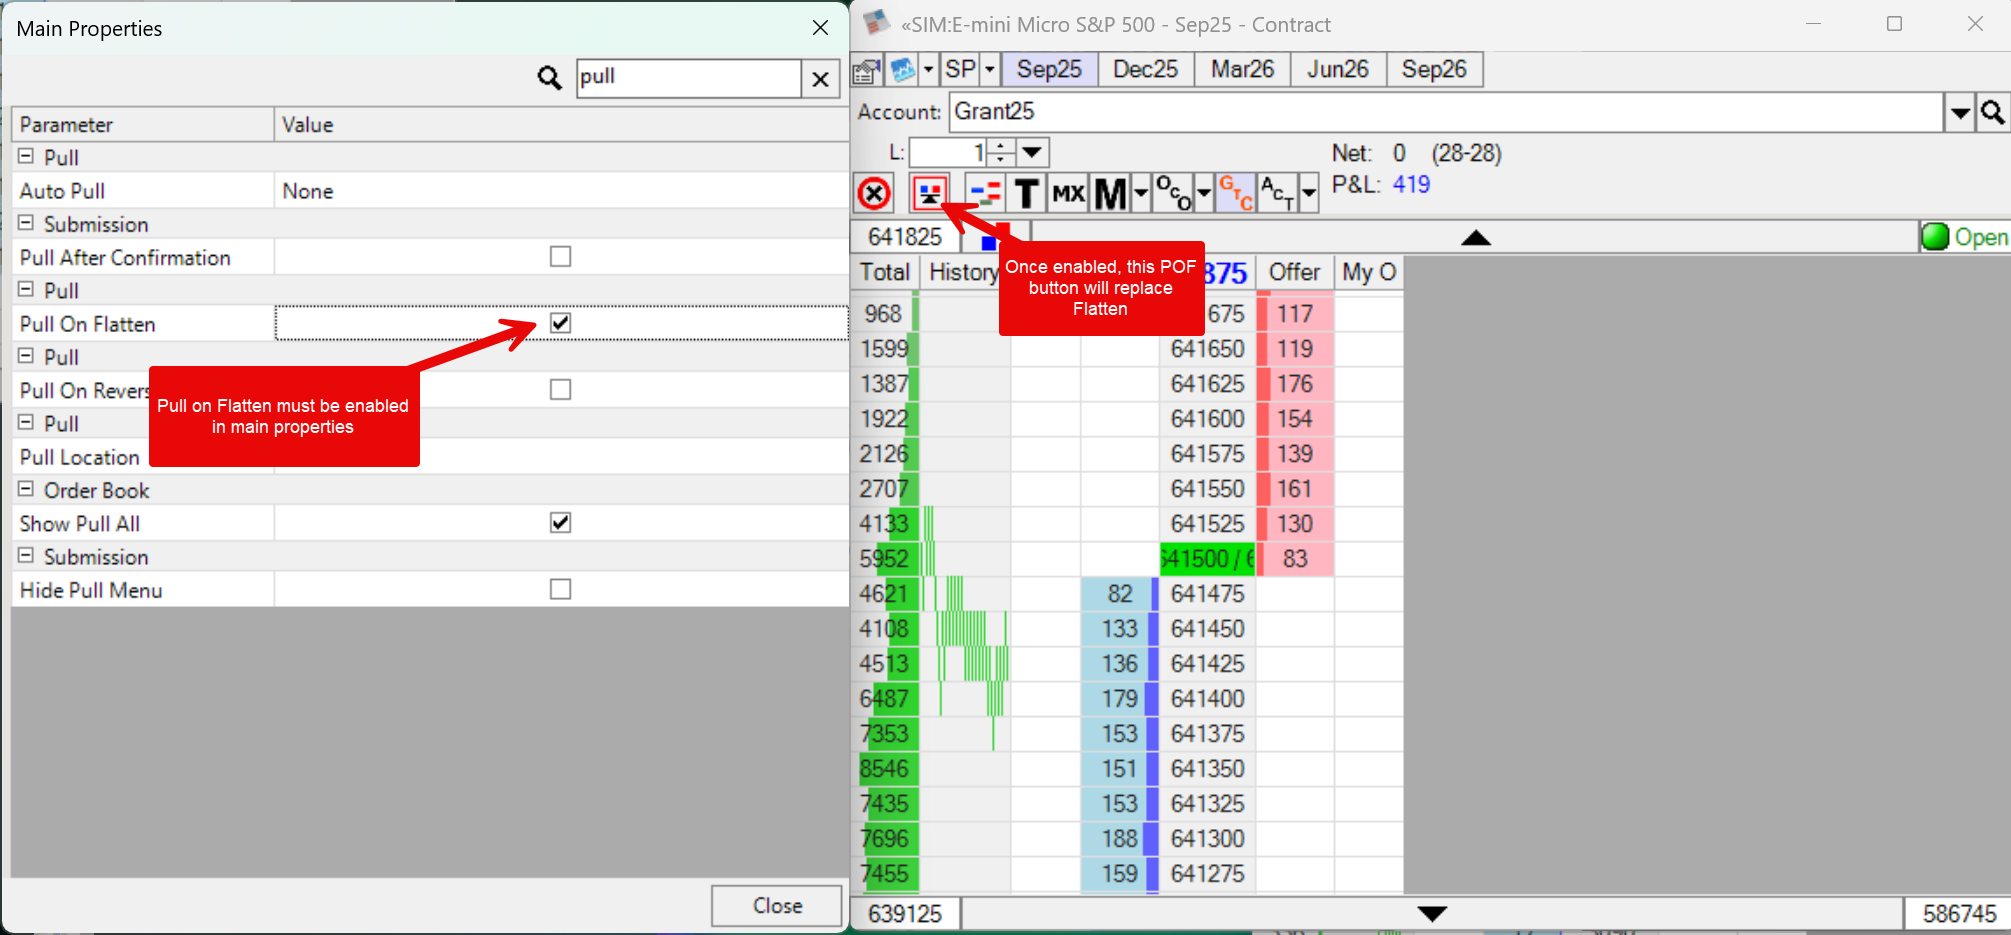Click the magnifier icon beside the Account field
The height and width of the screenshot is (935, 2011).
[x=1993, y=113]
